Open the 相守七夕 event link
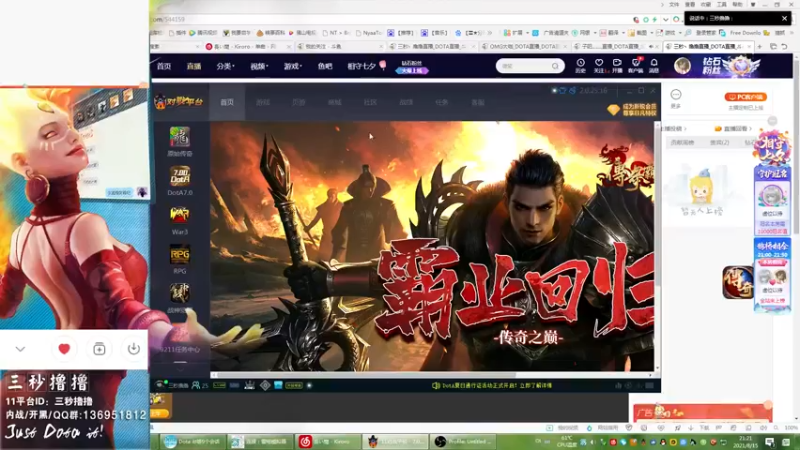Viewport: 800px width, 450px height. click(x=366, y=66)
